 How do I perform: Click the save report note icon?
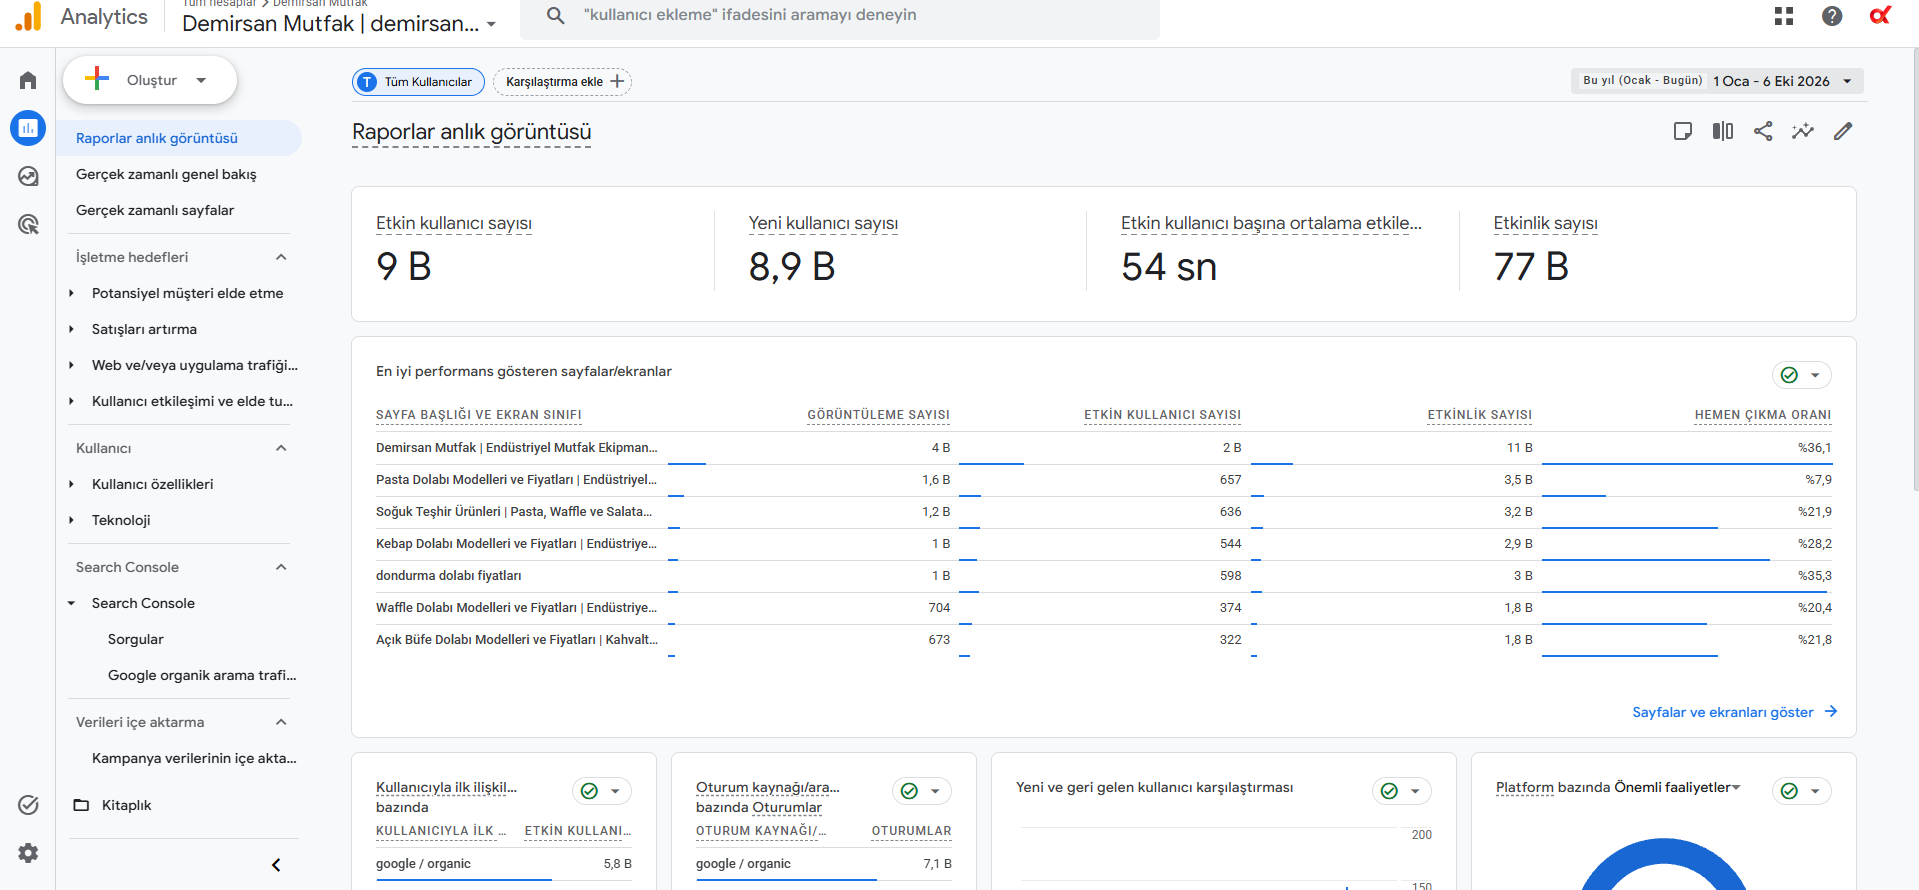[x=1683, y=131]
